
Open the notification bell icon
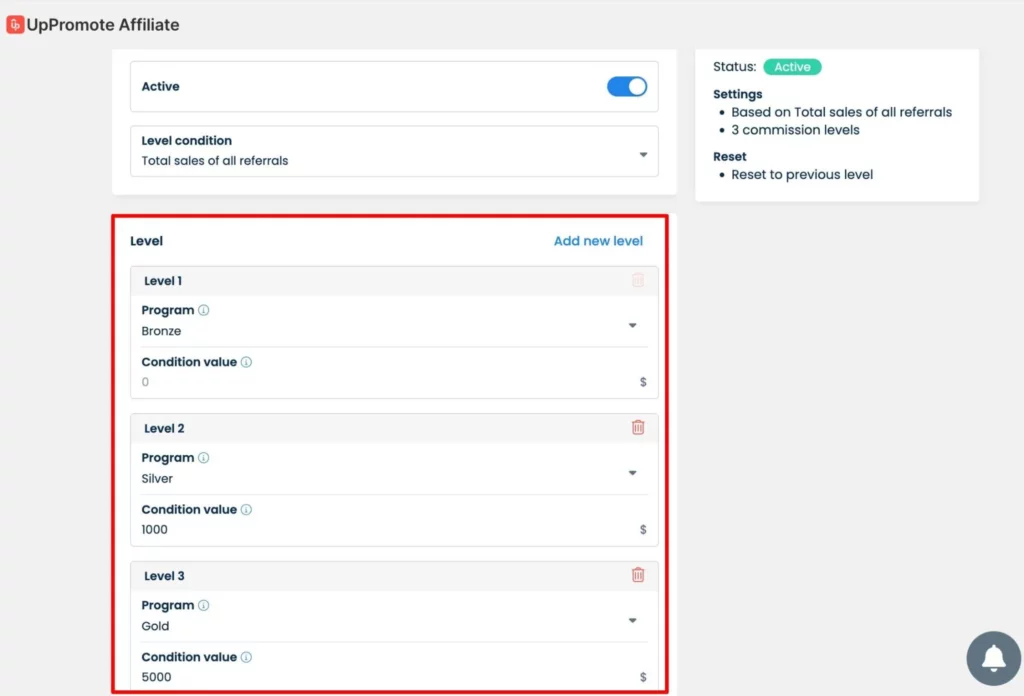coord(993,658)
